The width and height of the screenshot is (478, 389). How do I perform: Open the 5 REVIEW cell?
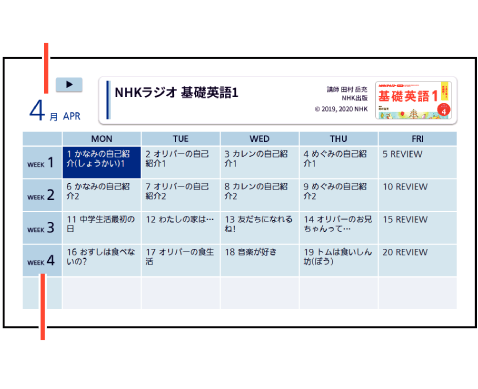(418, 162)
